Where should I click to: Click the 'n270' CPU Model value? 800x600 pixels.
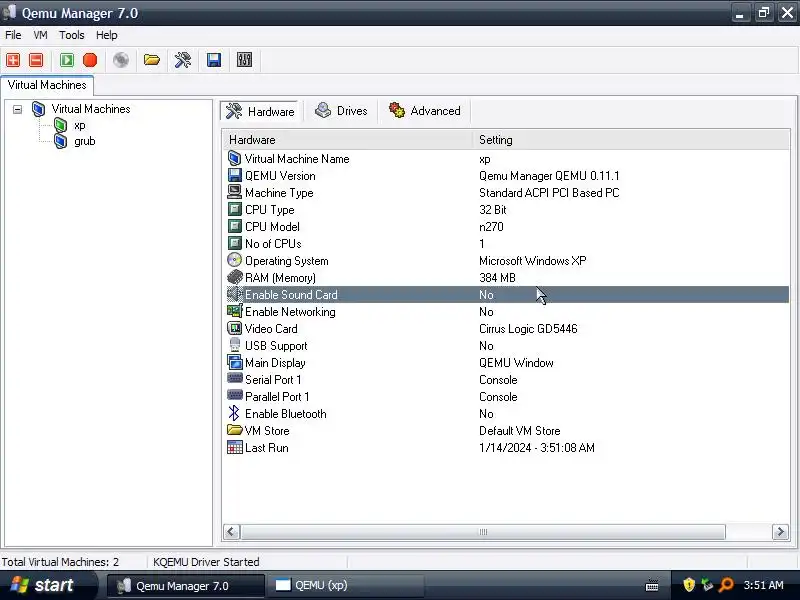[491, 227]
